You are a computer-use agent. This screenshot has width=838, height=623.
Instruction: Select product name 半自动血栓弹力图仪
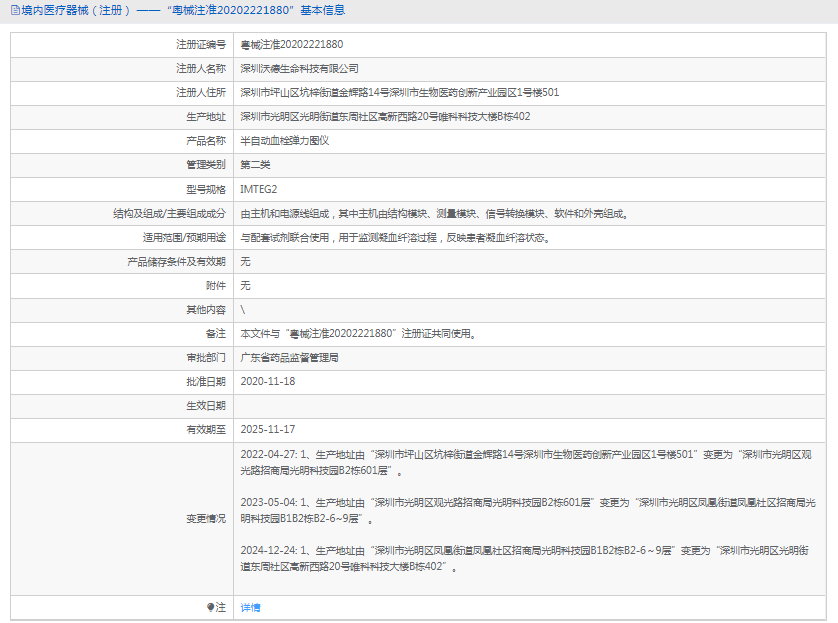(285, 141)
